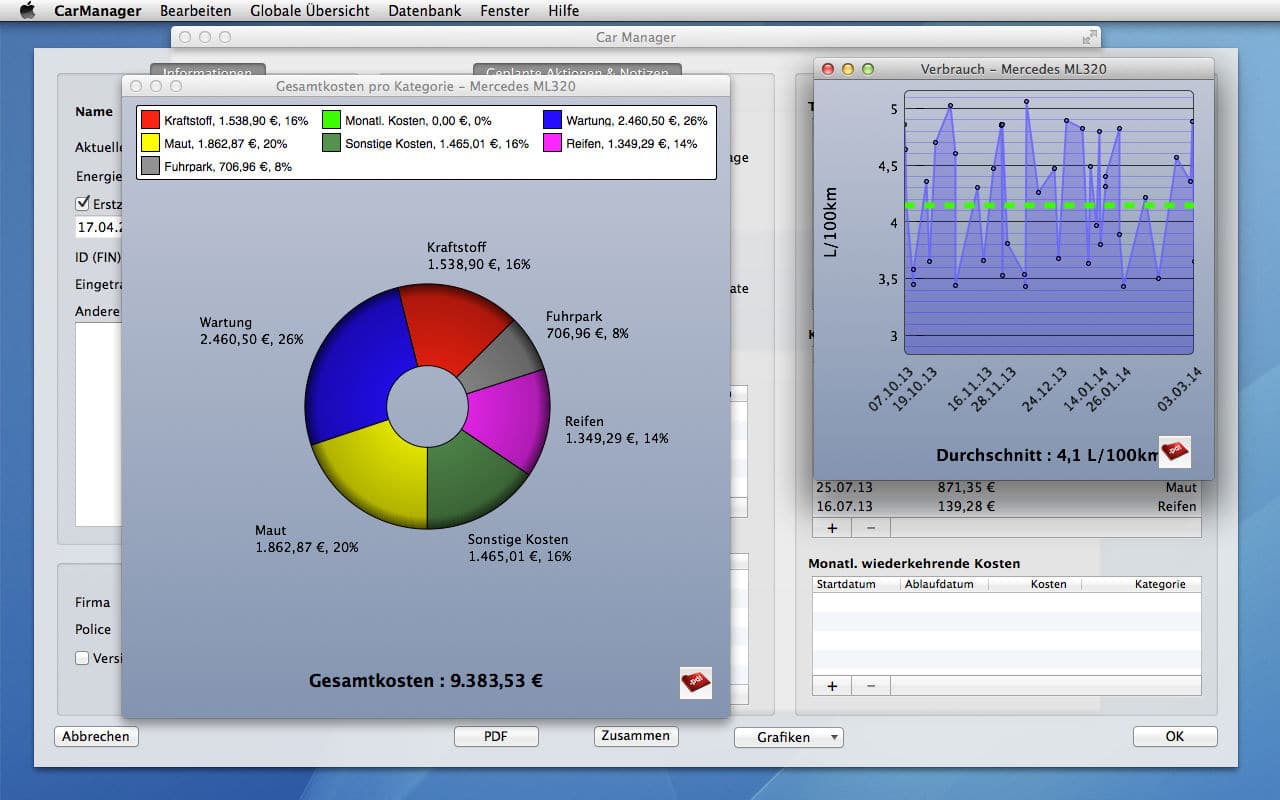The width and height of the screenshot is (1280, 800).
Task: Export the pie chart via the PDF icon
Action: tap(696, 682)
